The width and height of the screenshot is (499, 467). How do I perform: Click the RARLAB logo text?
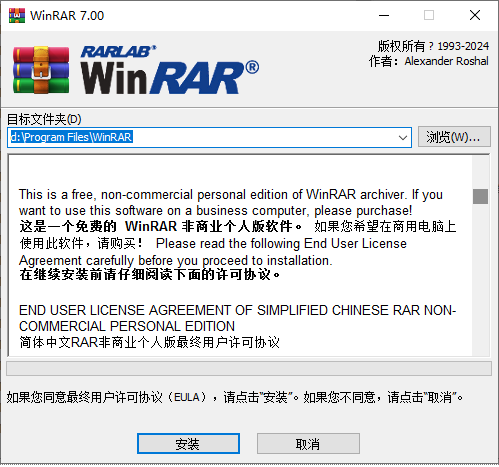pos(118,51)
